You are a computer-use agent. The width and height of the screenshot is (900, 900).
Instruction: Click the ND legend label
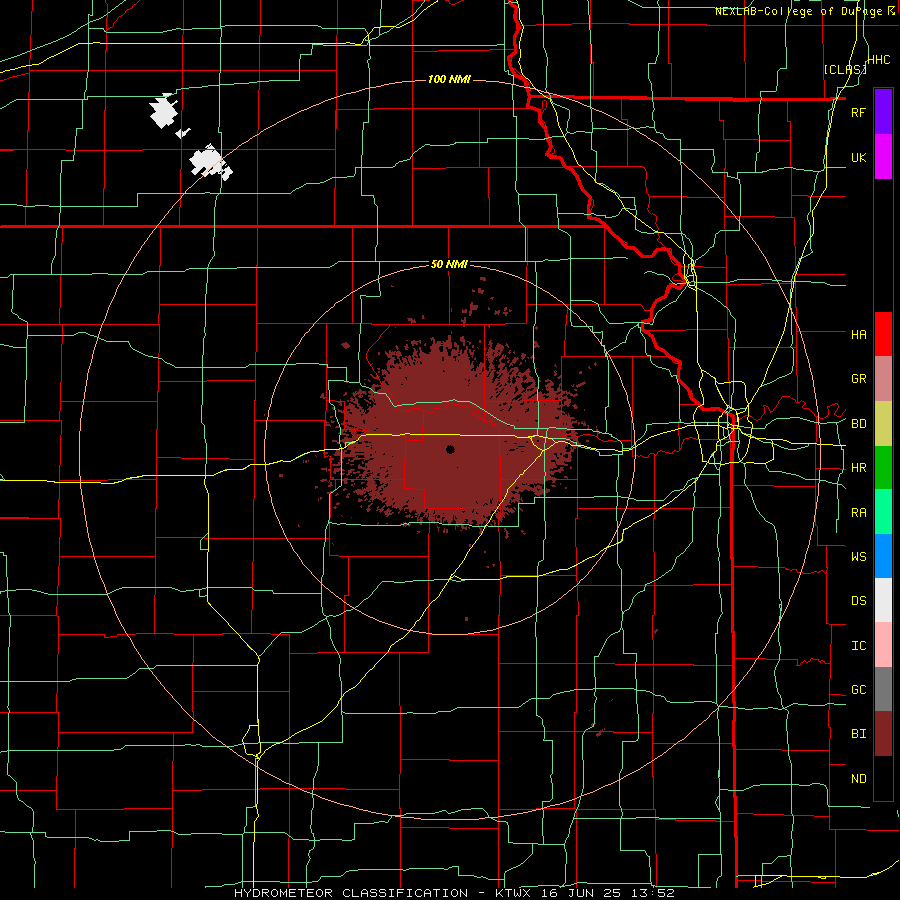tap(858, 779)
